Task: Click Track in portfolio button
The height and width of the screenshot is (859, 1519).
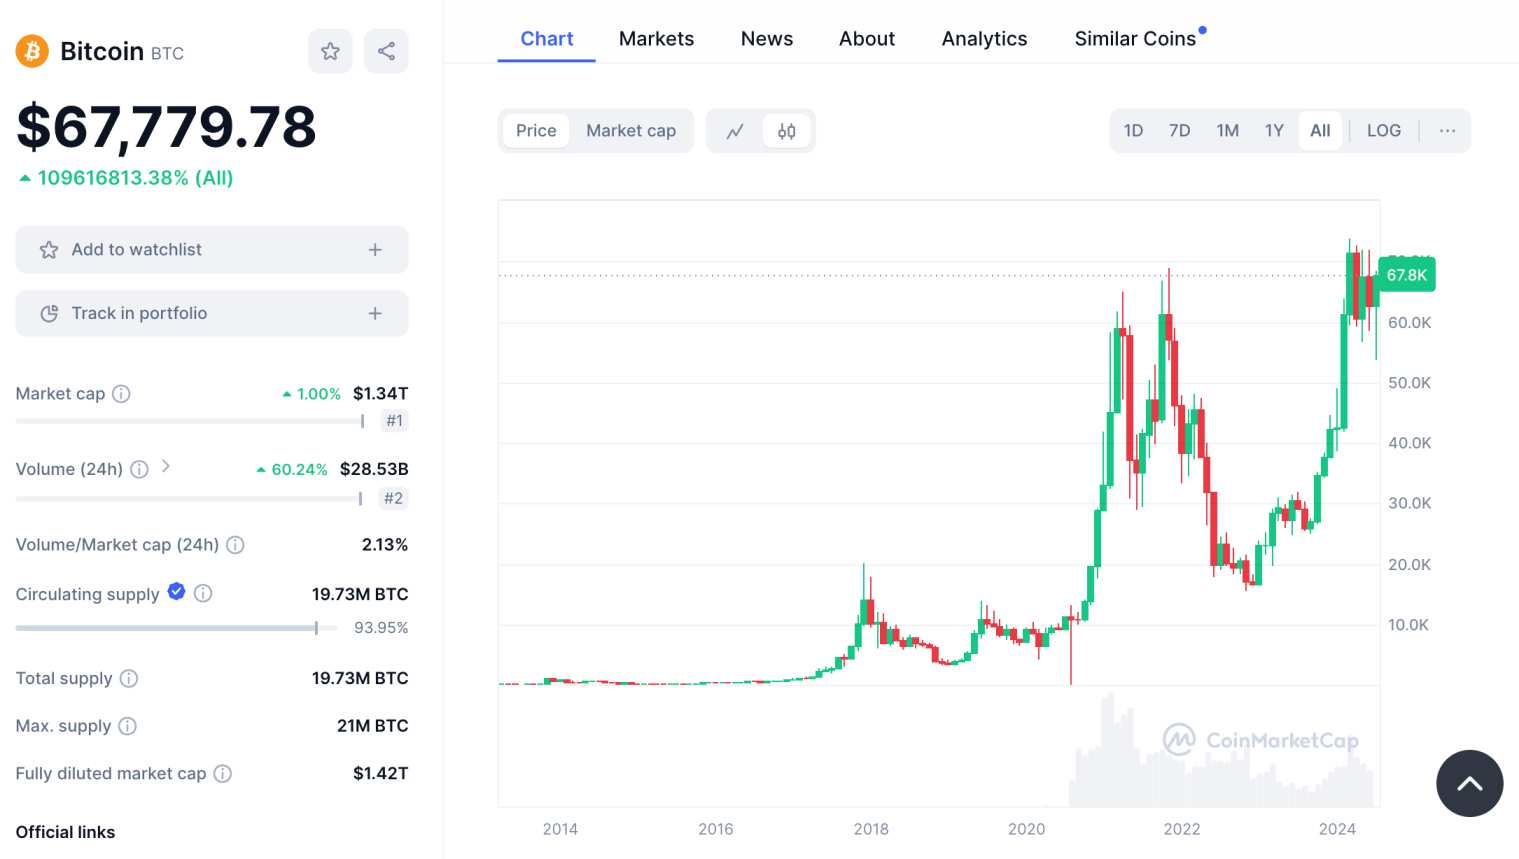Action: (x=212, y=313)
